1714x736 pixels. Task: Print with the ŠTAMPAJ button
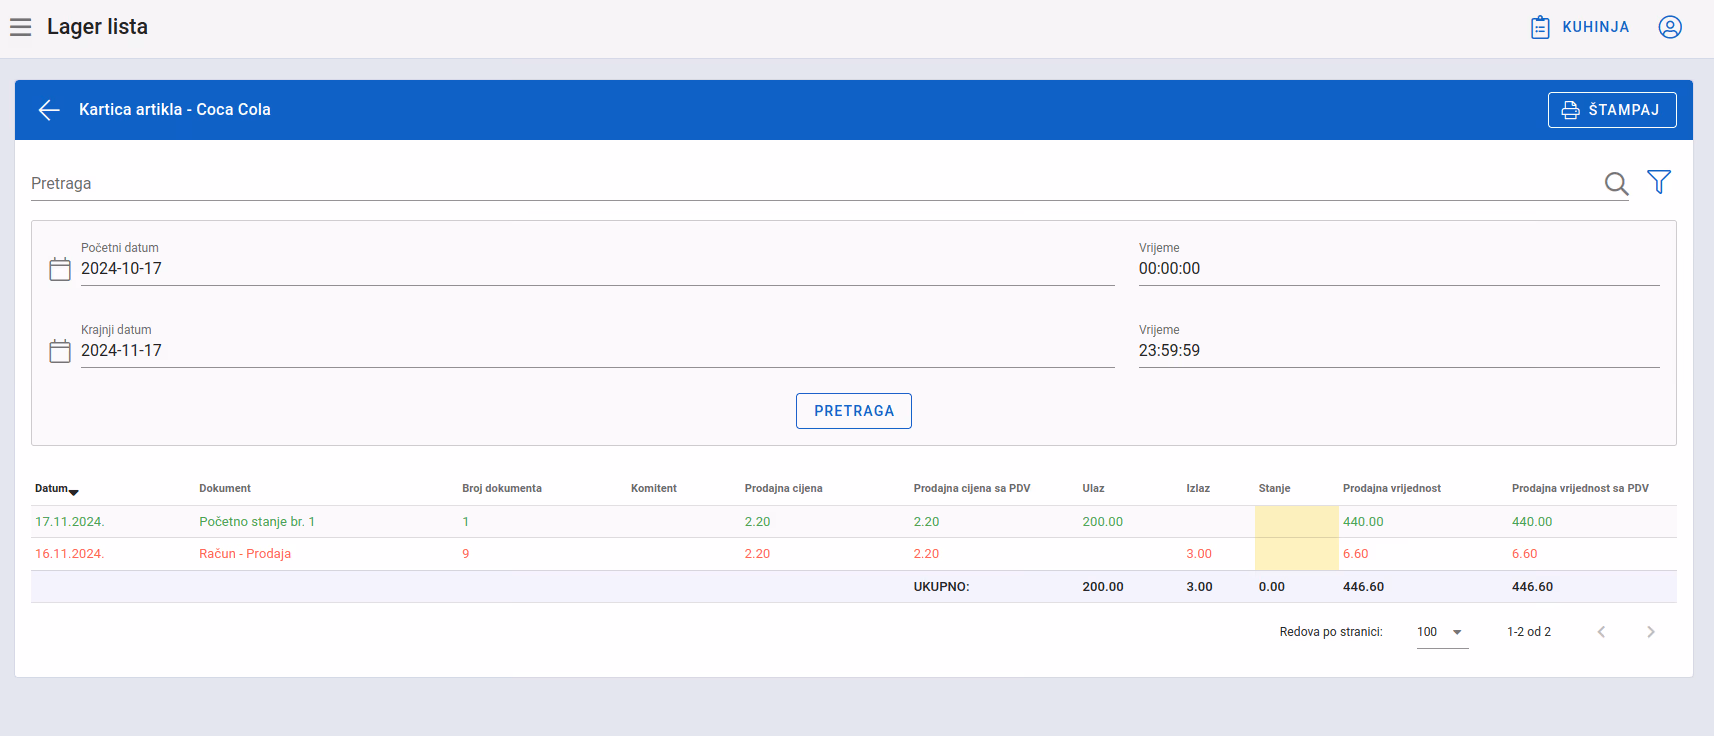[x=1612, y=110]
